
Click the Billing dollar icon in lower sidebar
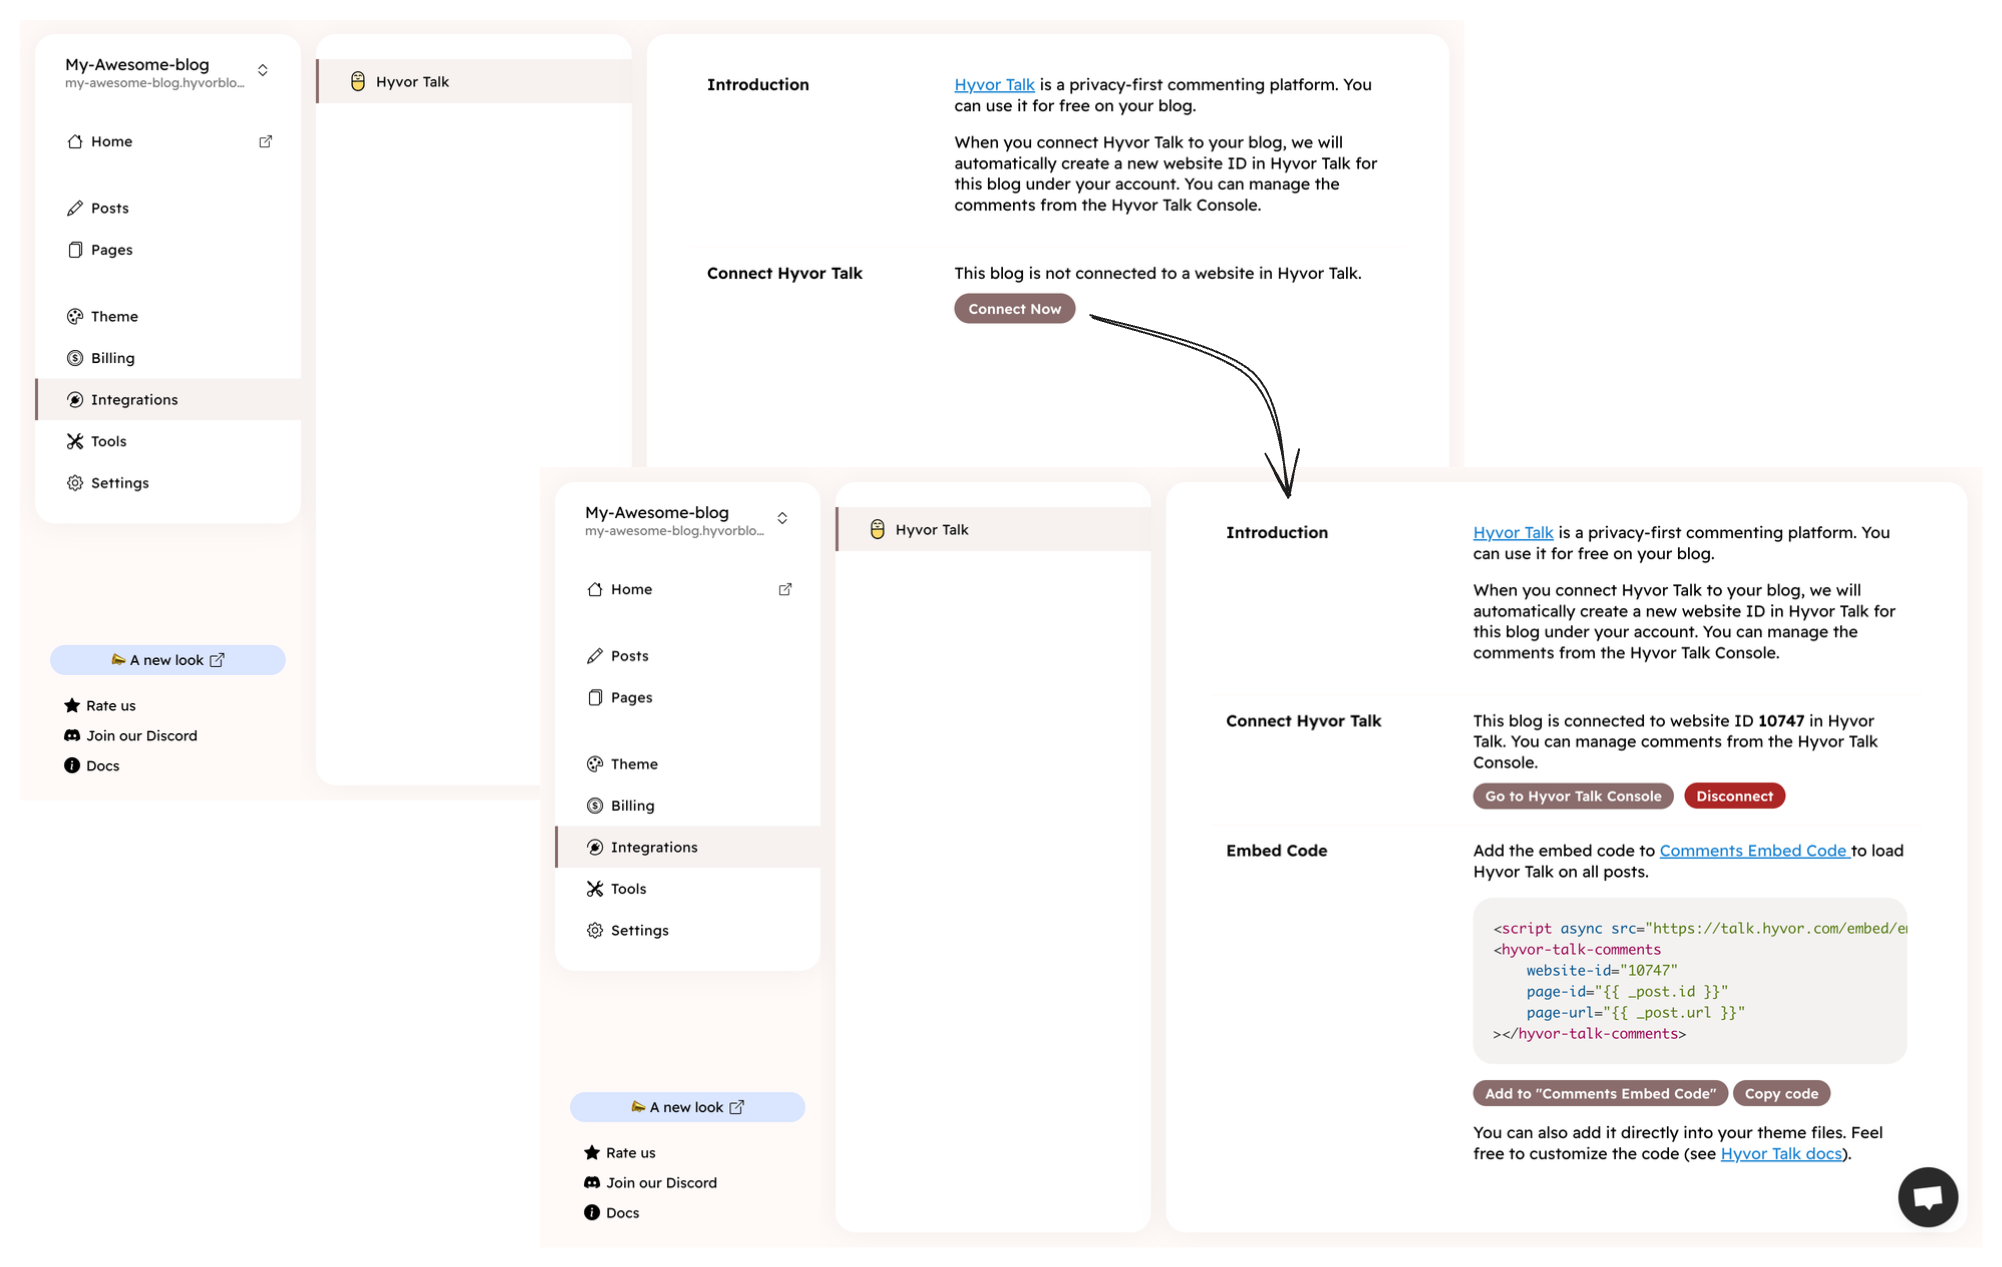click(x=595, y=805)
